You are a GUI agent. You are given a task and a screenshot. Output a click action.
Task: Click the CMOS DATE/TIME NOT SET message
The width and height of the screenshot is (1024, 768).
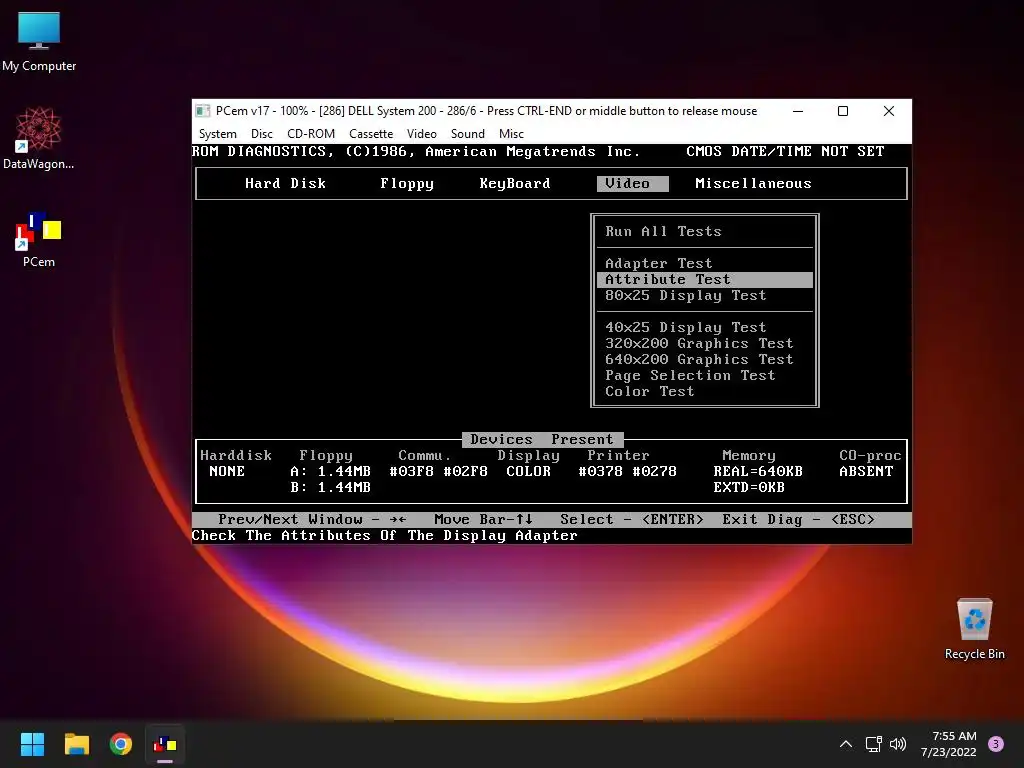[785, 152]
